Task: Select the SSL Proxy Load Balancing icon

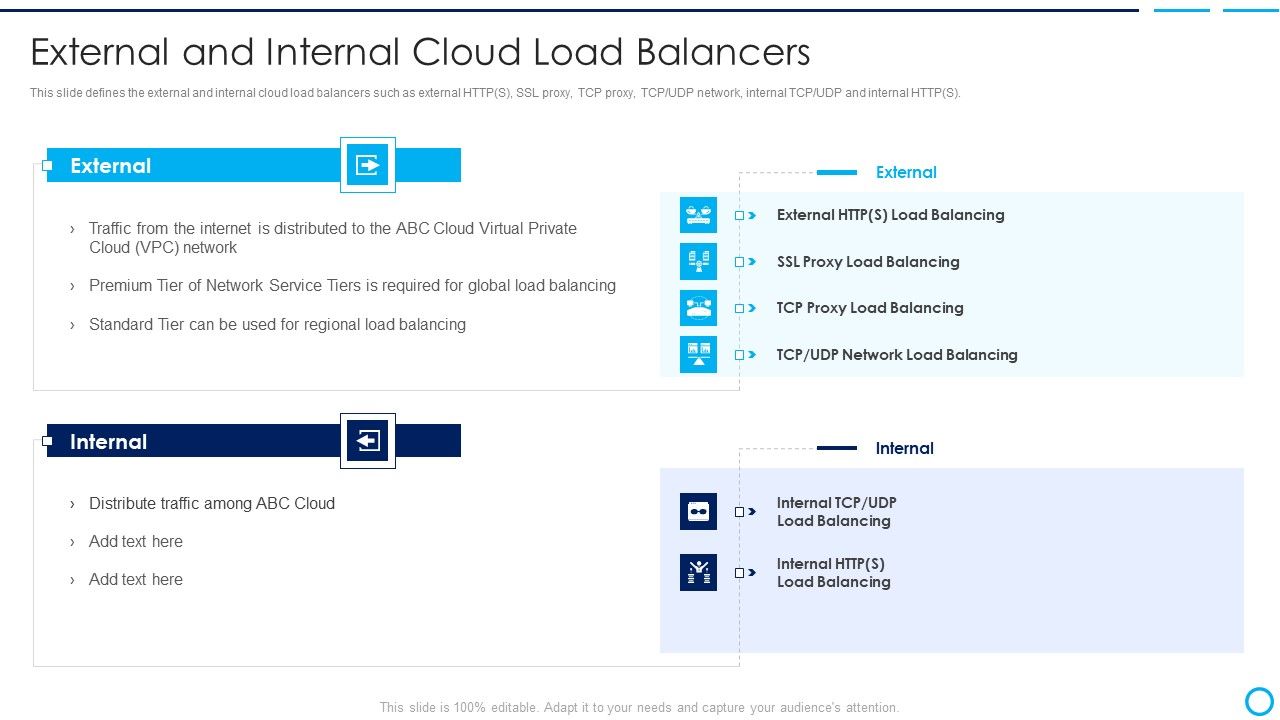Action: (x=698, y=261)
